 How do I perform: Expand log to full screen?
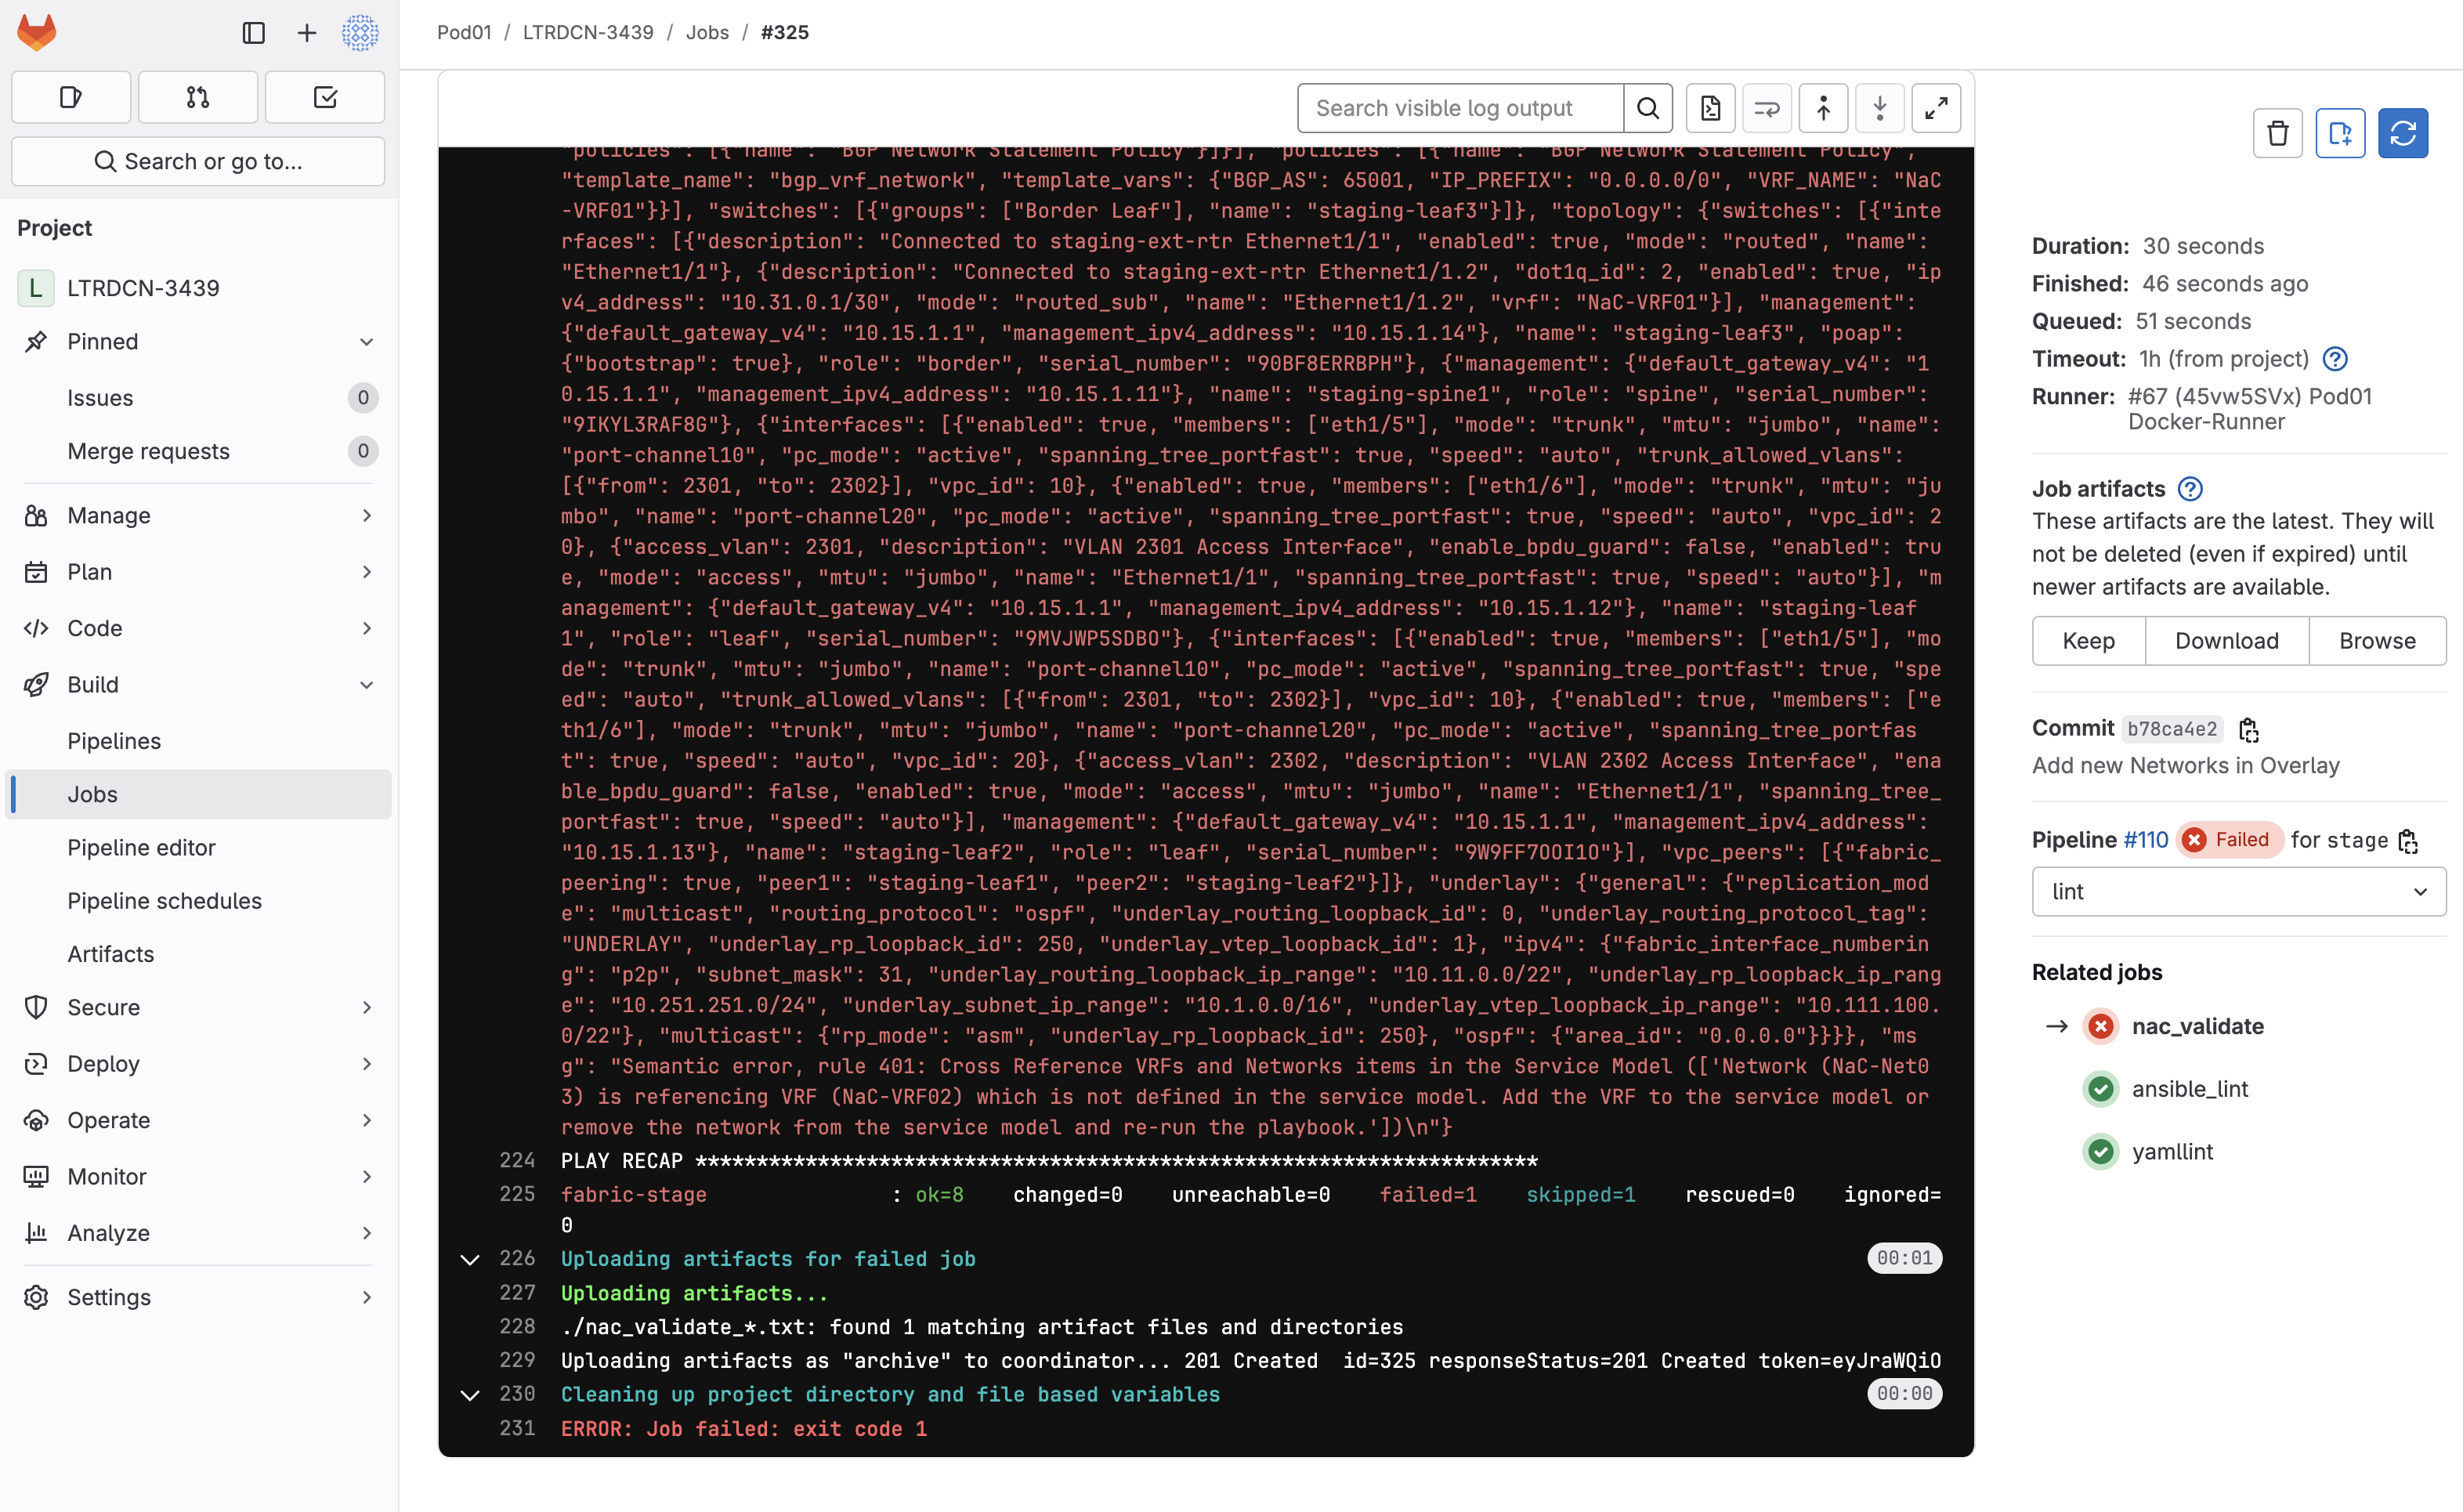coord(1936,108)
